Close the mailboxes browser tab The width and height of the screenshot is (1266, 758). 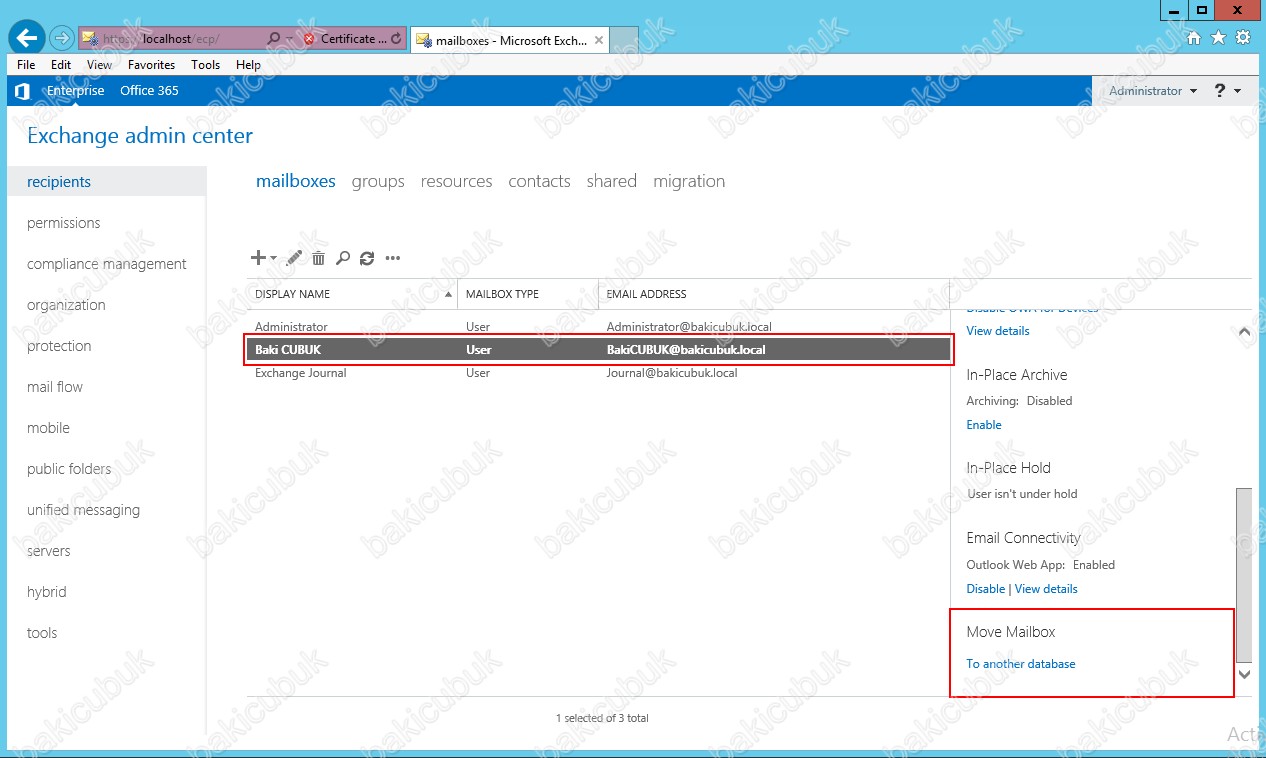[599, 40]
